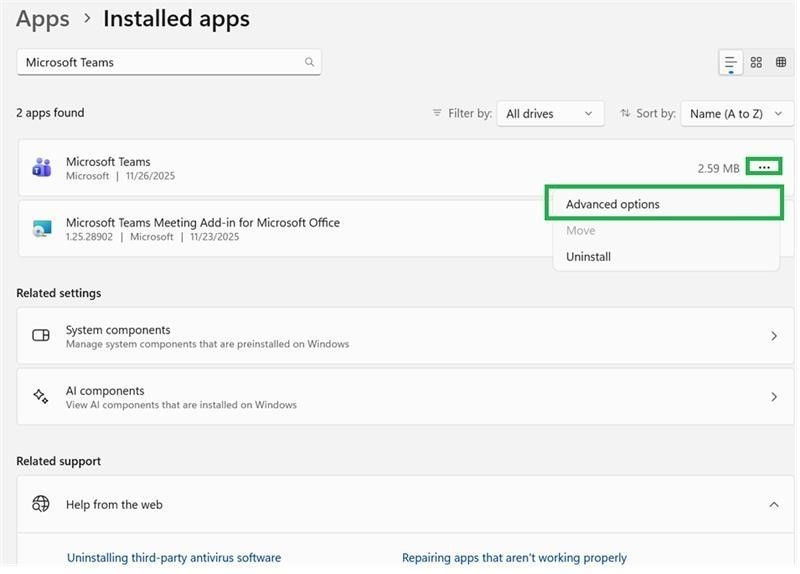Image resolution: width=800 pixels, height=574 pixels.
Task: Open Uninstalling third-party antivirus software link
Action: pyautogui.click(x=174, y=558)
